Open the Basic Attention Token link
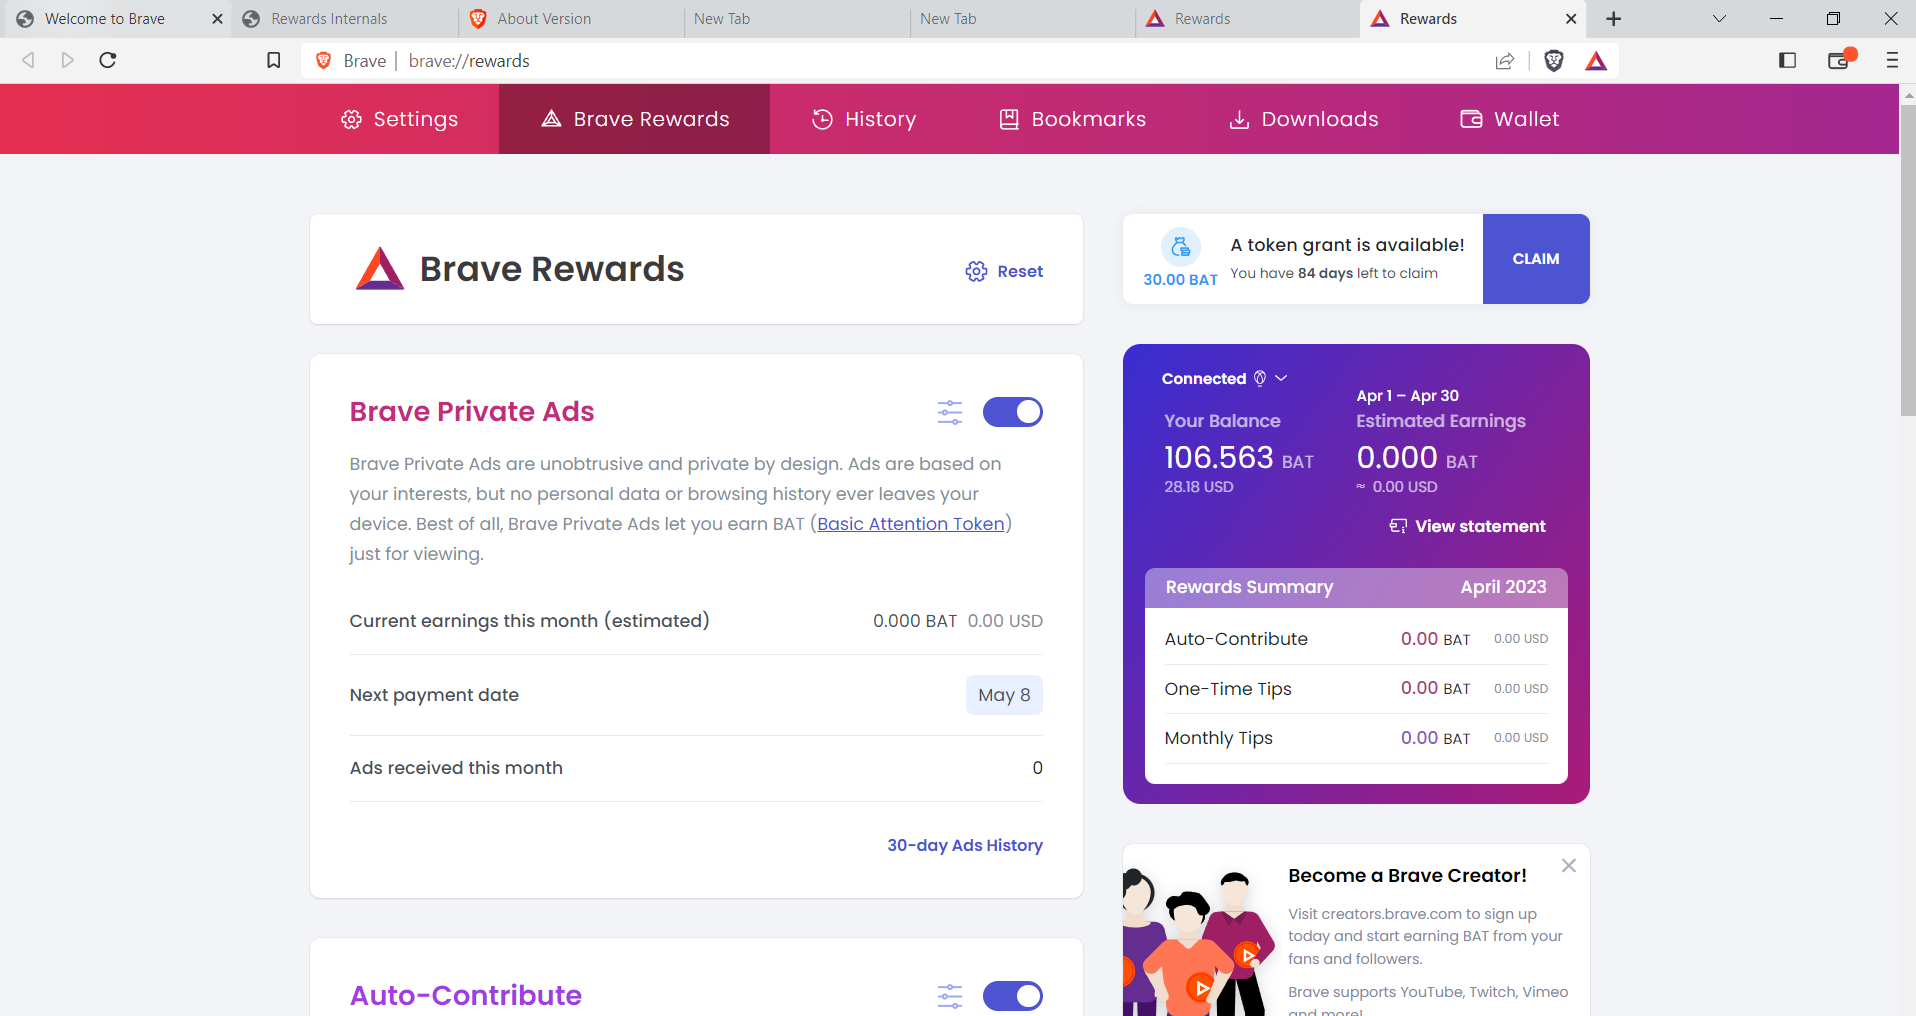 [x=910, y=523]
